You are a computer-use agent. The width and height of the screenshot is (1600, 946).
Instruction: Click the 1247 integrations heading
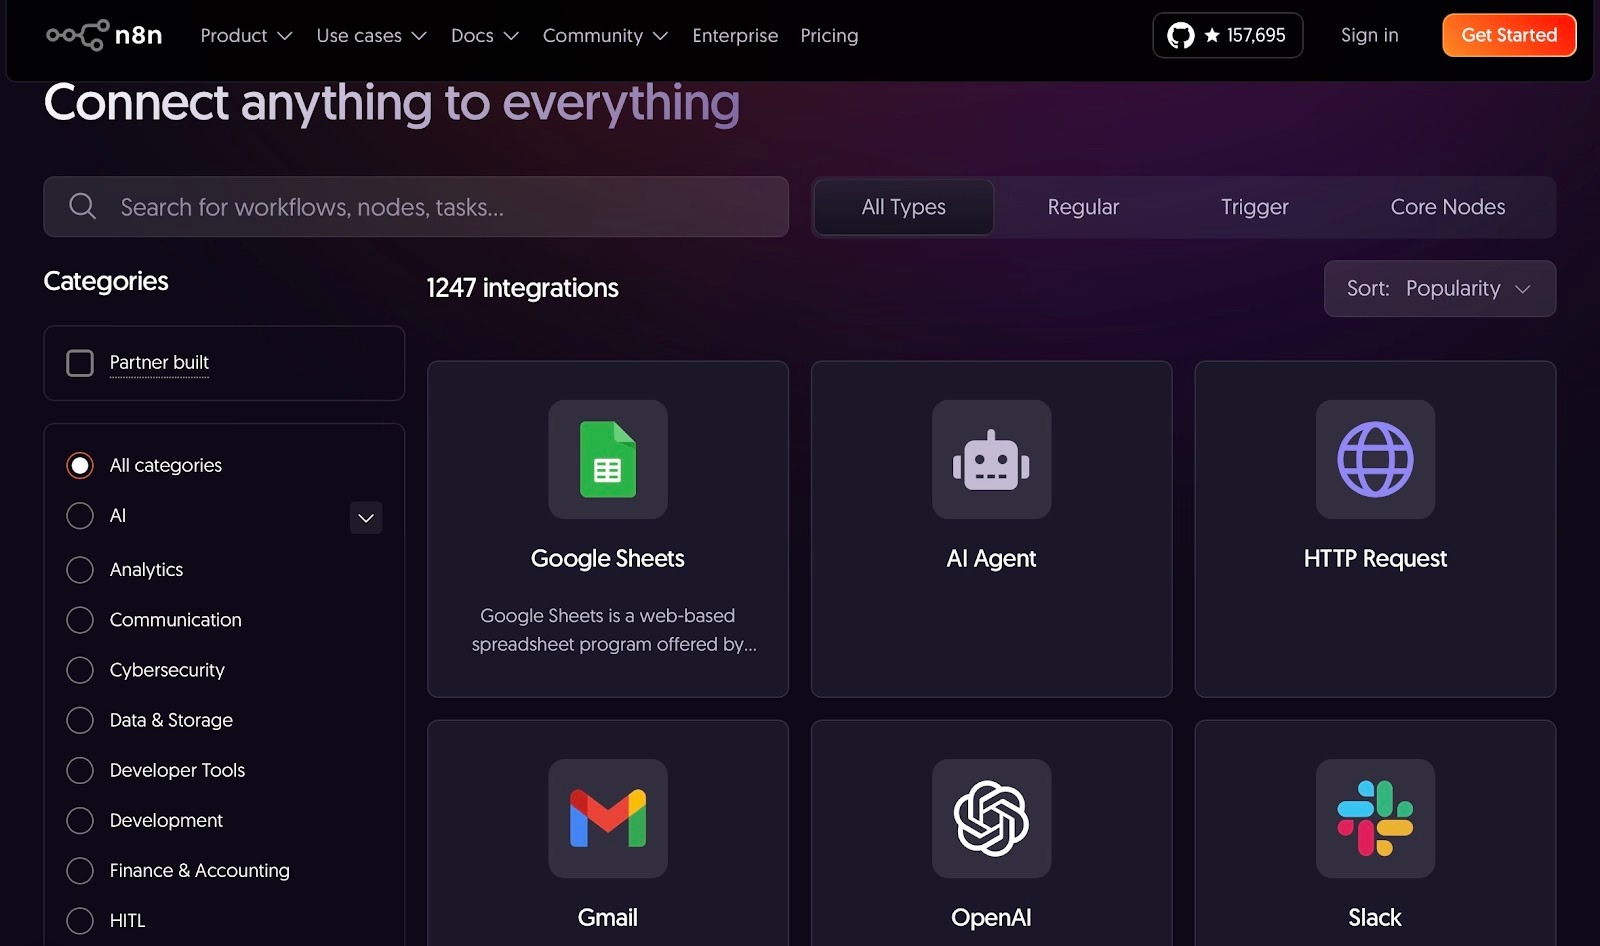coord(523,288)
